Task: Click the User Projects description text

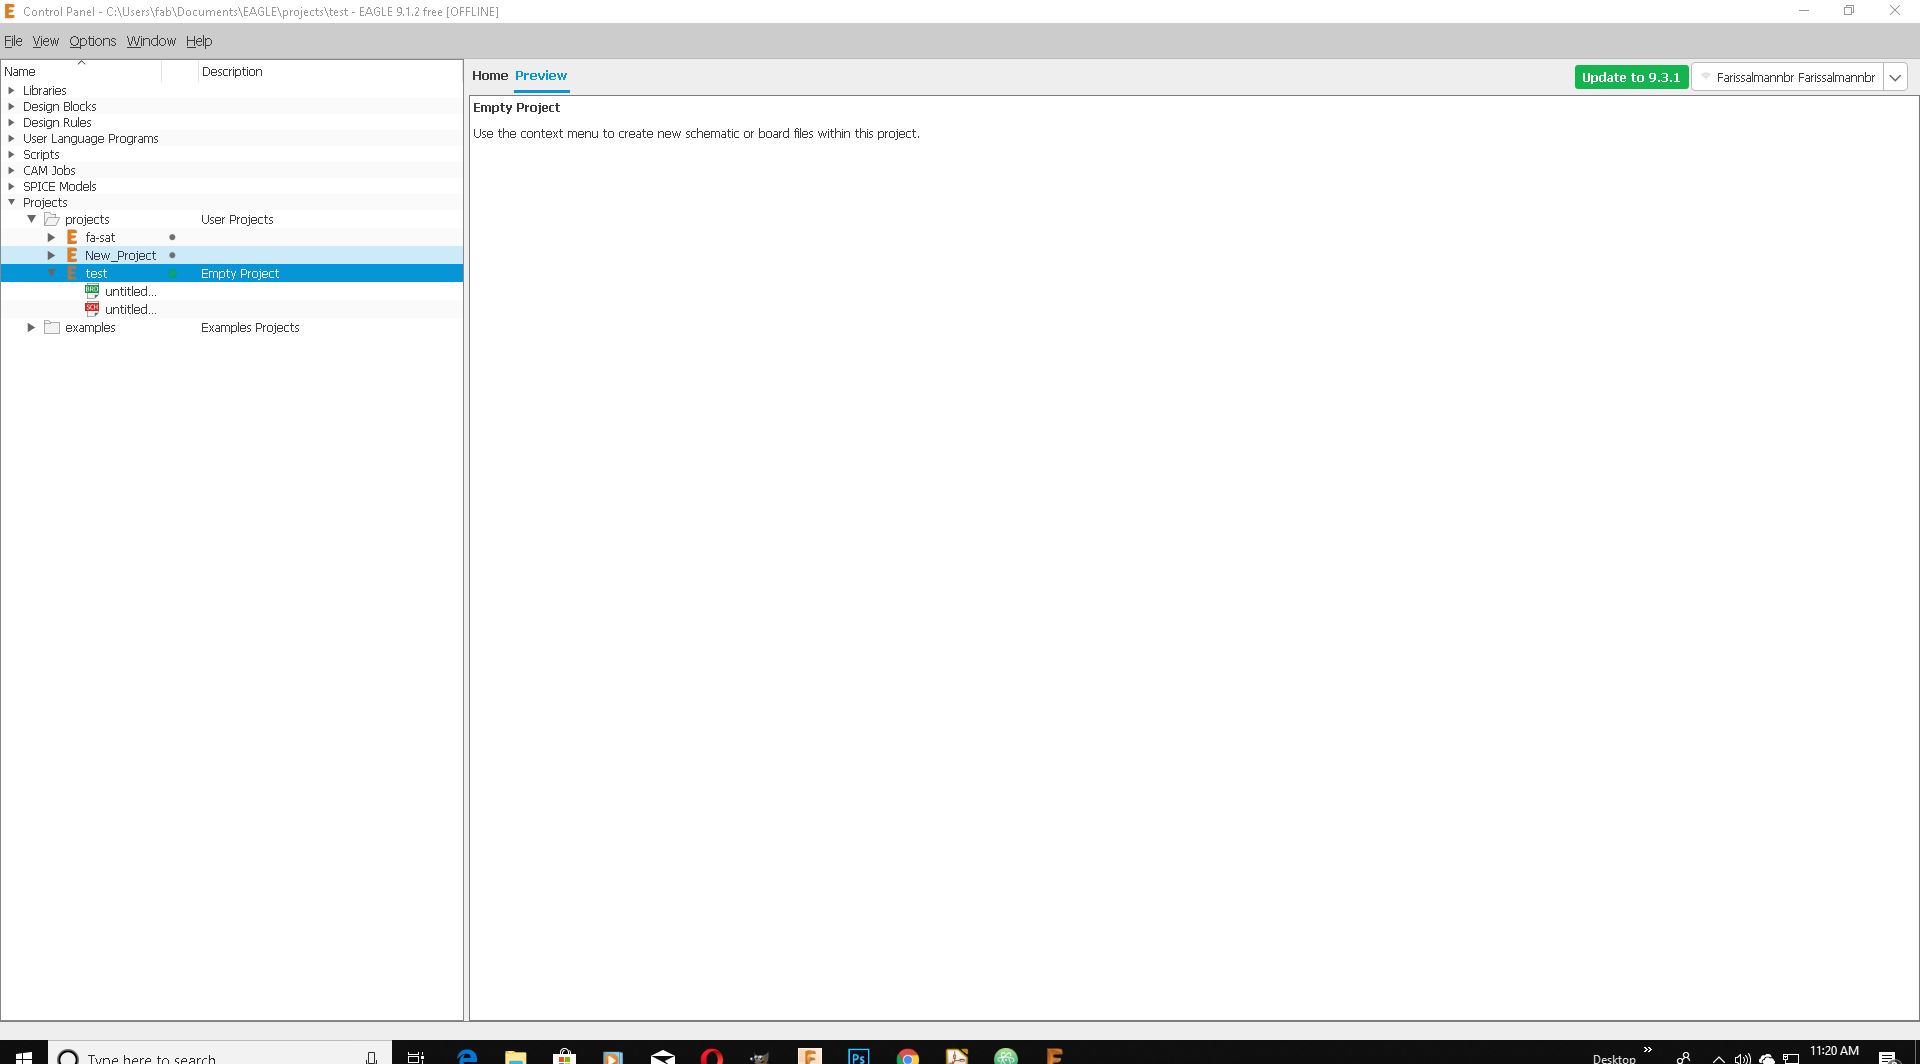Action: [237, 220]
